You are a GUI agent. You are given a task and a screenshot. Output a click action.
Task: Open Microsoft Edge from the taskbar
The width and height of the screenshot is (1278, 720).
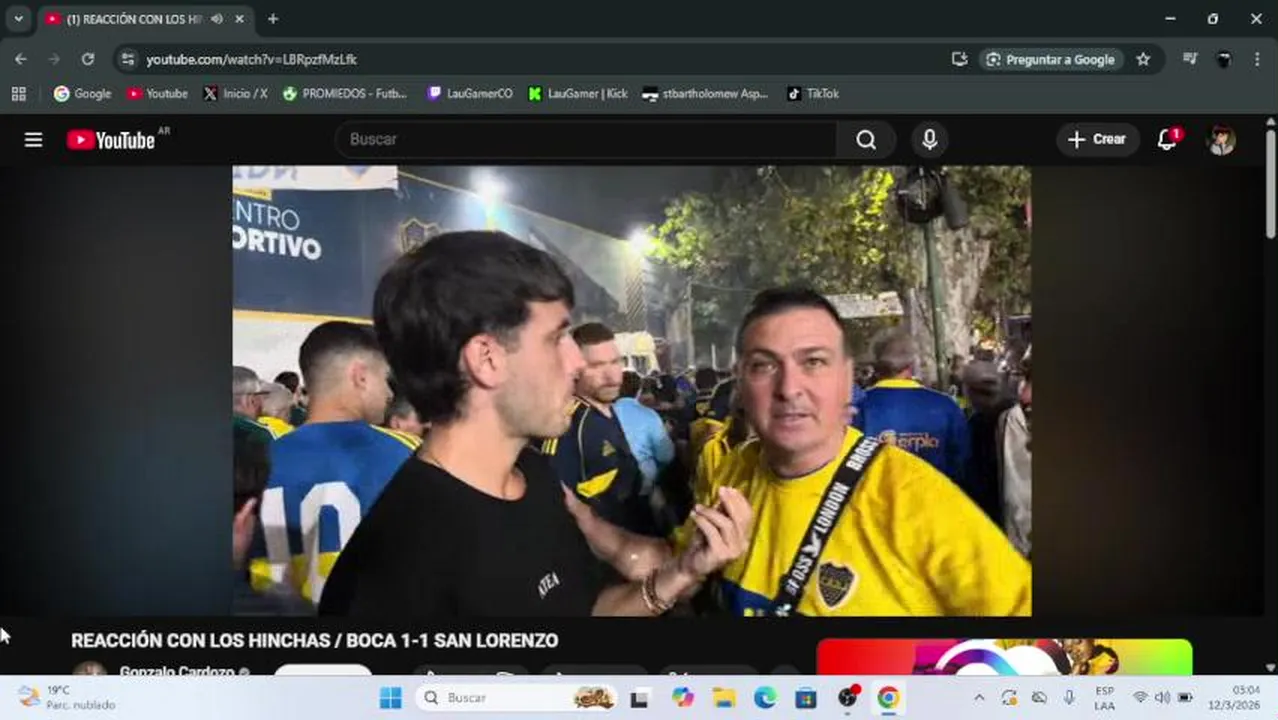(765, 698)
